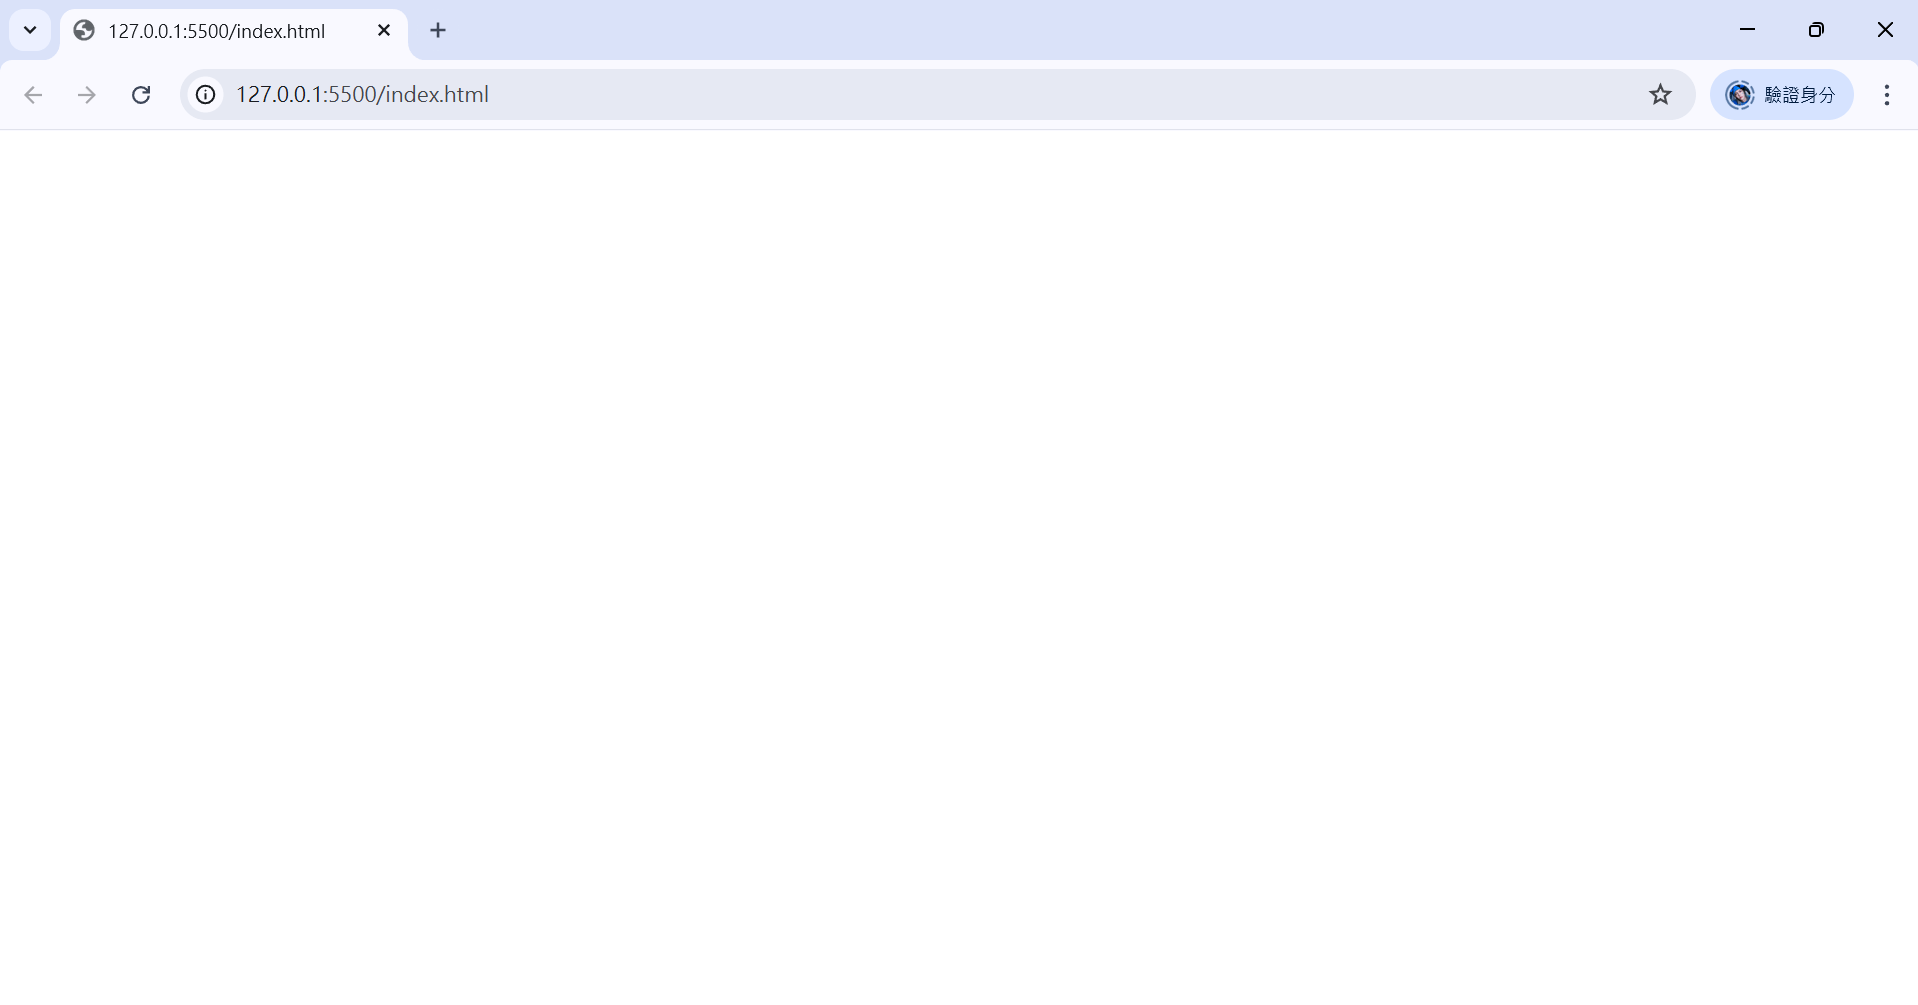The image size is (1918, 1005).
Task: Click the profile avatar picture
Action: tap(1739, 95)
